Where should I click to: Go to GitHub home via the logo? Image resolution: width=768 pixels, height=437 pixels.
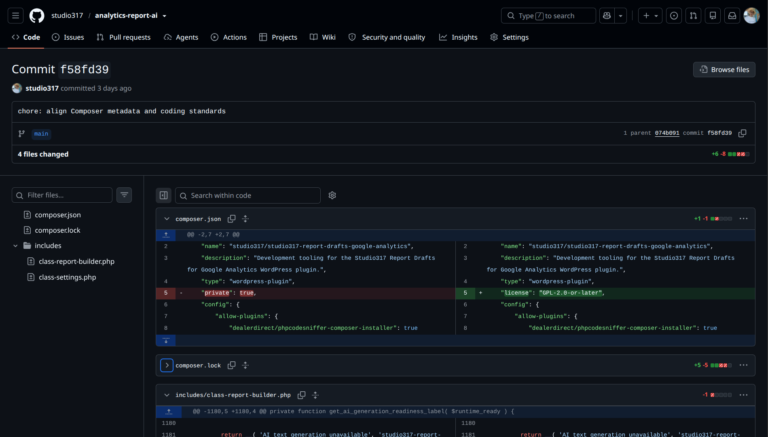[37, 16]
